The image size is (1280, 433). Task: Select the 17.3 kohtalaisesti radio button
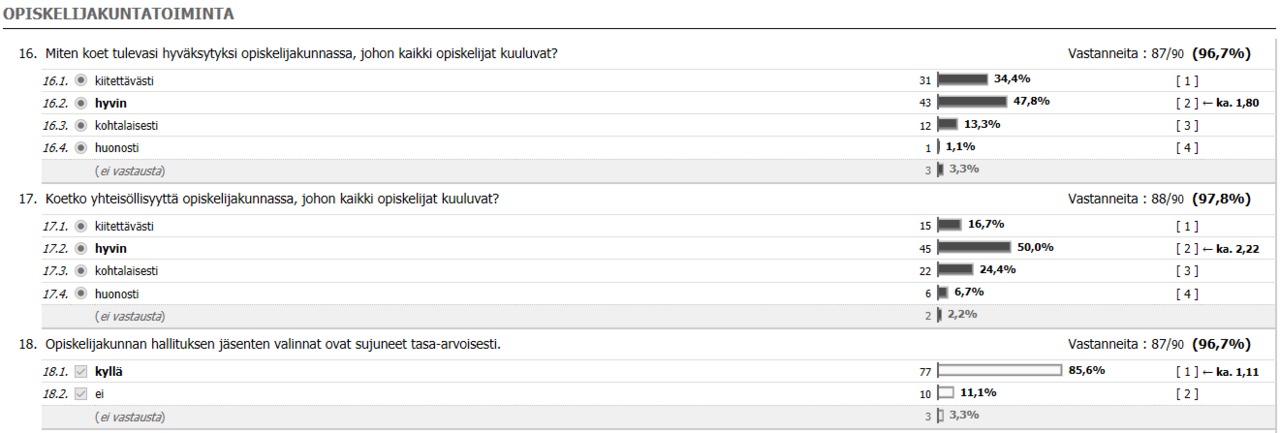click(x=81, y=271)
